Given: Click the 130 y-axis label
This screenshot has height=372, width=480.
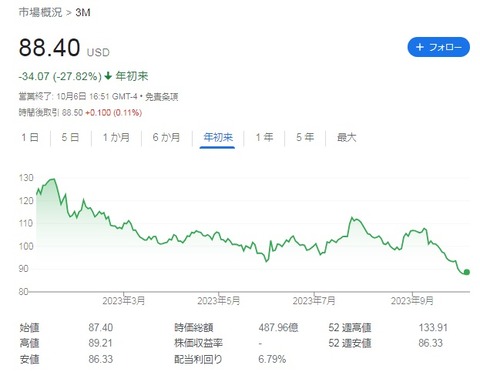Looking at the screenshot, I should pyautogui.click(x=26, y=178).
